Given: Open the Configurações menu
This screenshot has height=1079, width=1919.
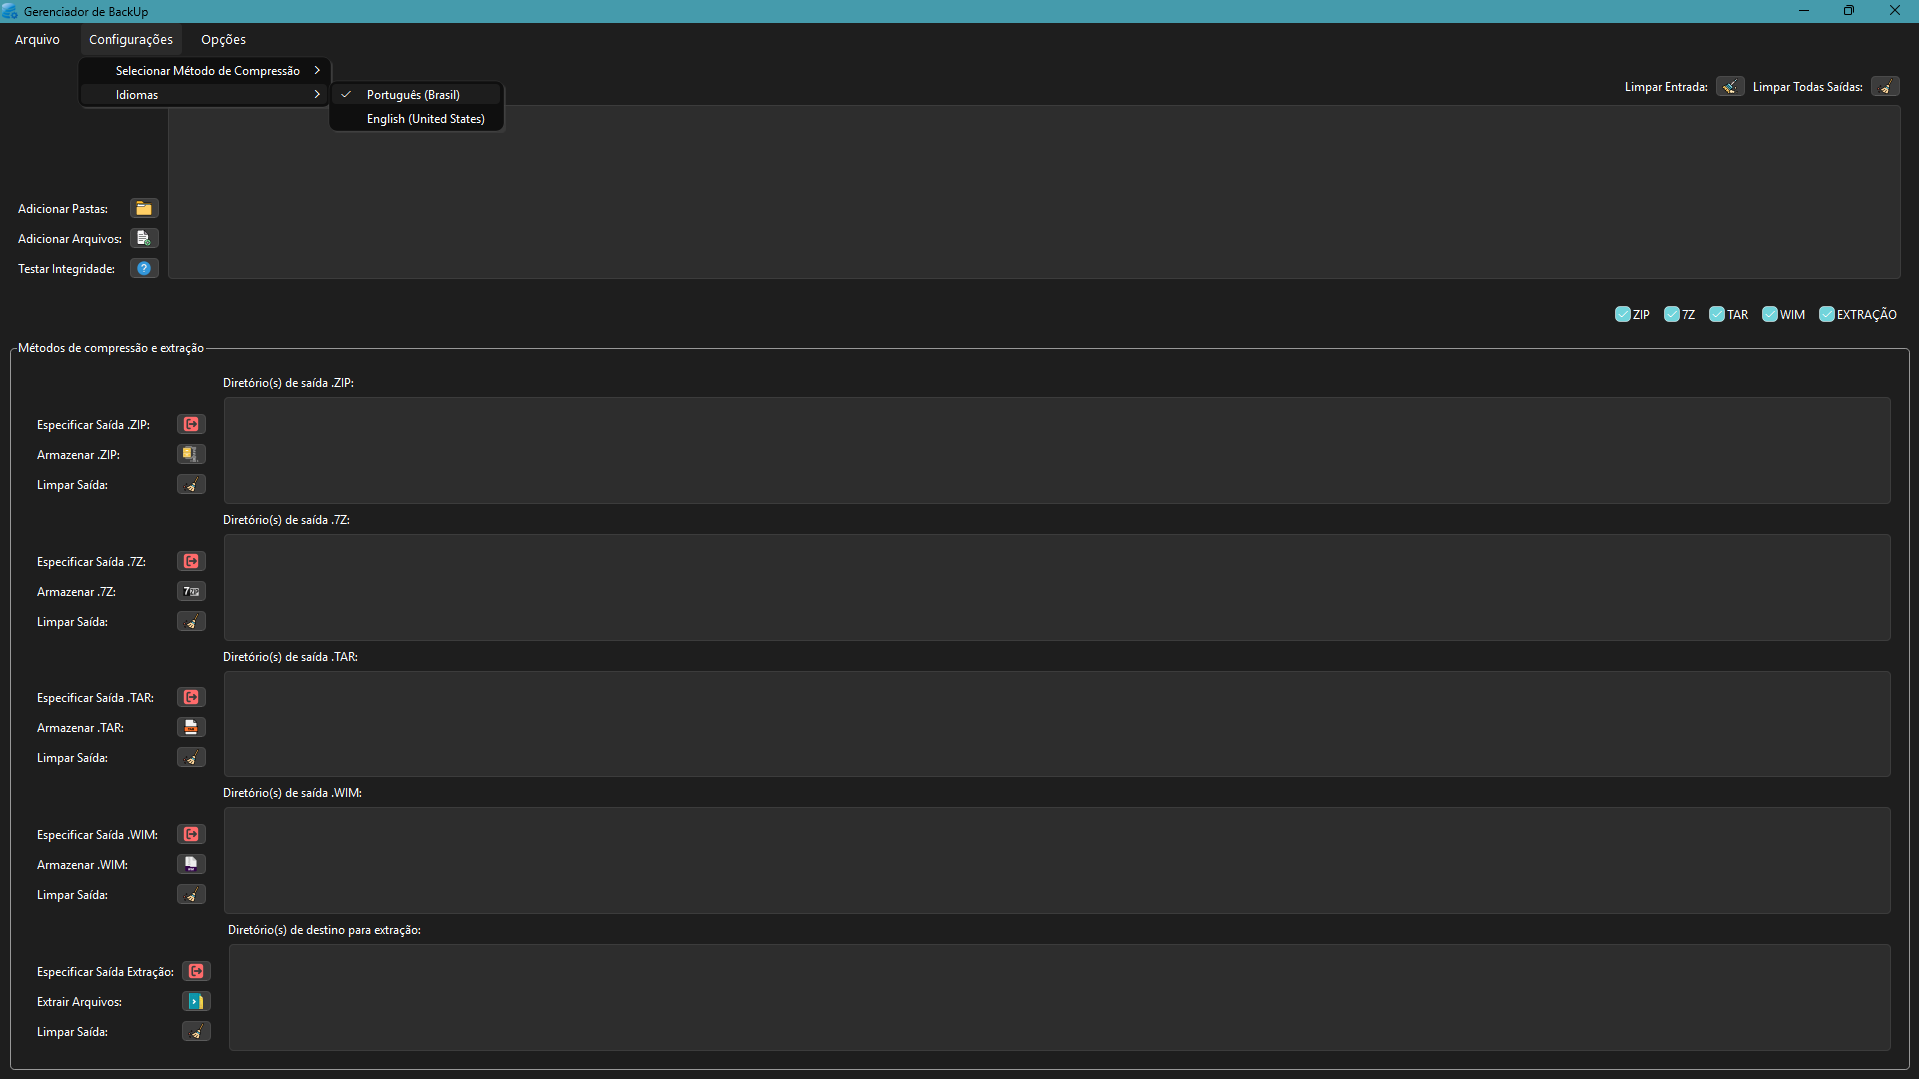Looking at the screenshot, I should point(131,39).
